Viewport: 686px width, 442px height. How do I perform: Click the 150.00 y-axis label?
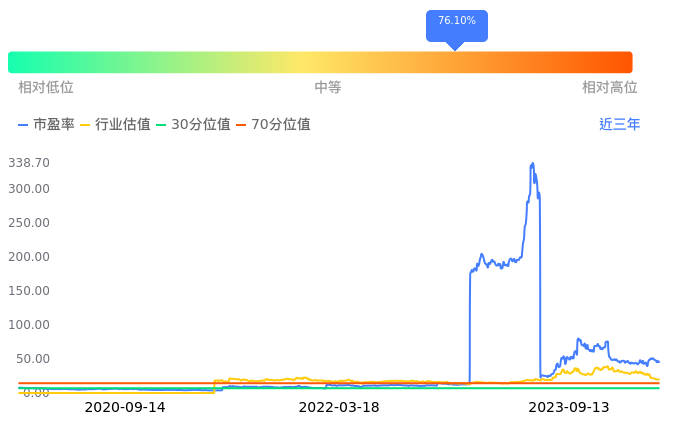[28, 291]
